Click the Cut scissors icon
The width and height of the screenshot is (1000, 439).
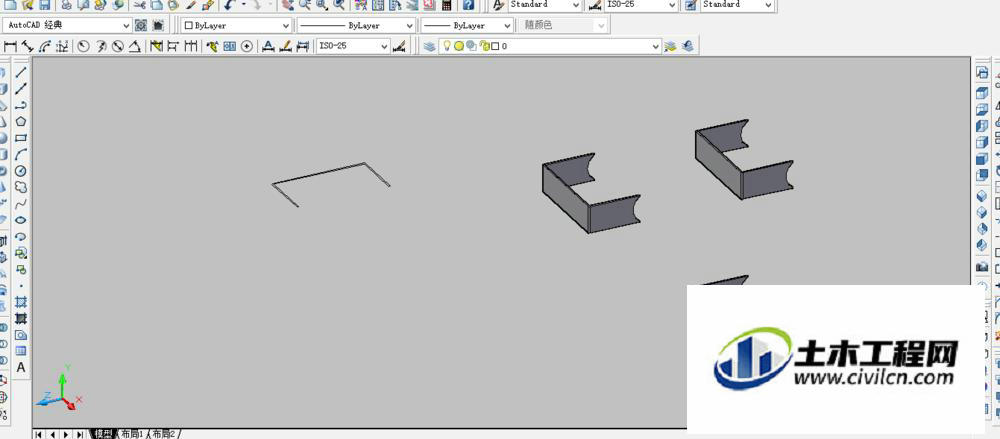pos(140,5)
